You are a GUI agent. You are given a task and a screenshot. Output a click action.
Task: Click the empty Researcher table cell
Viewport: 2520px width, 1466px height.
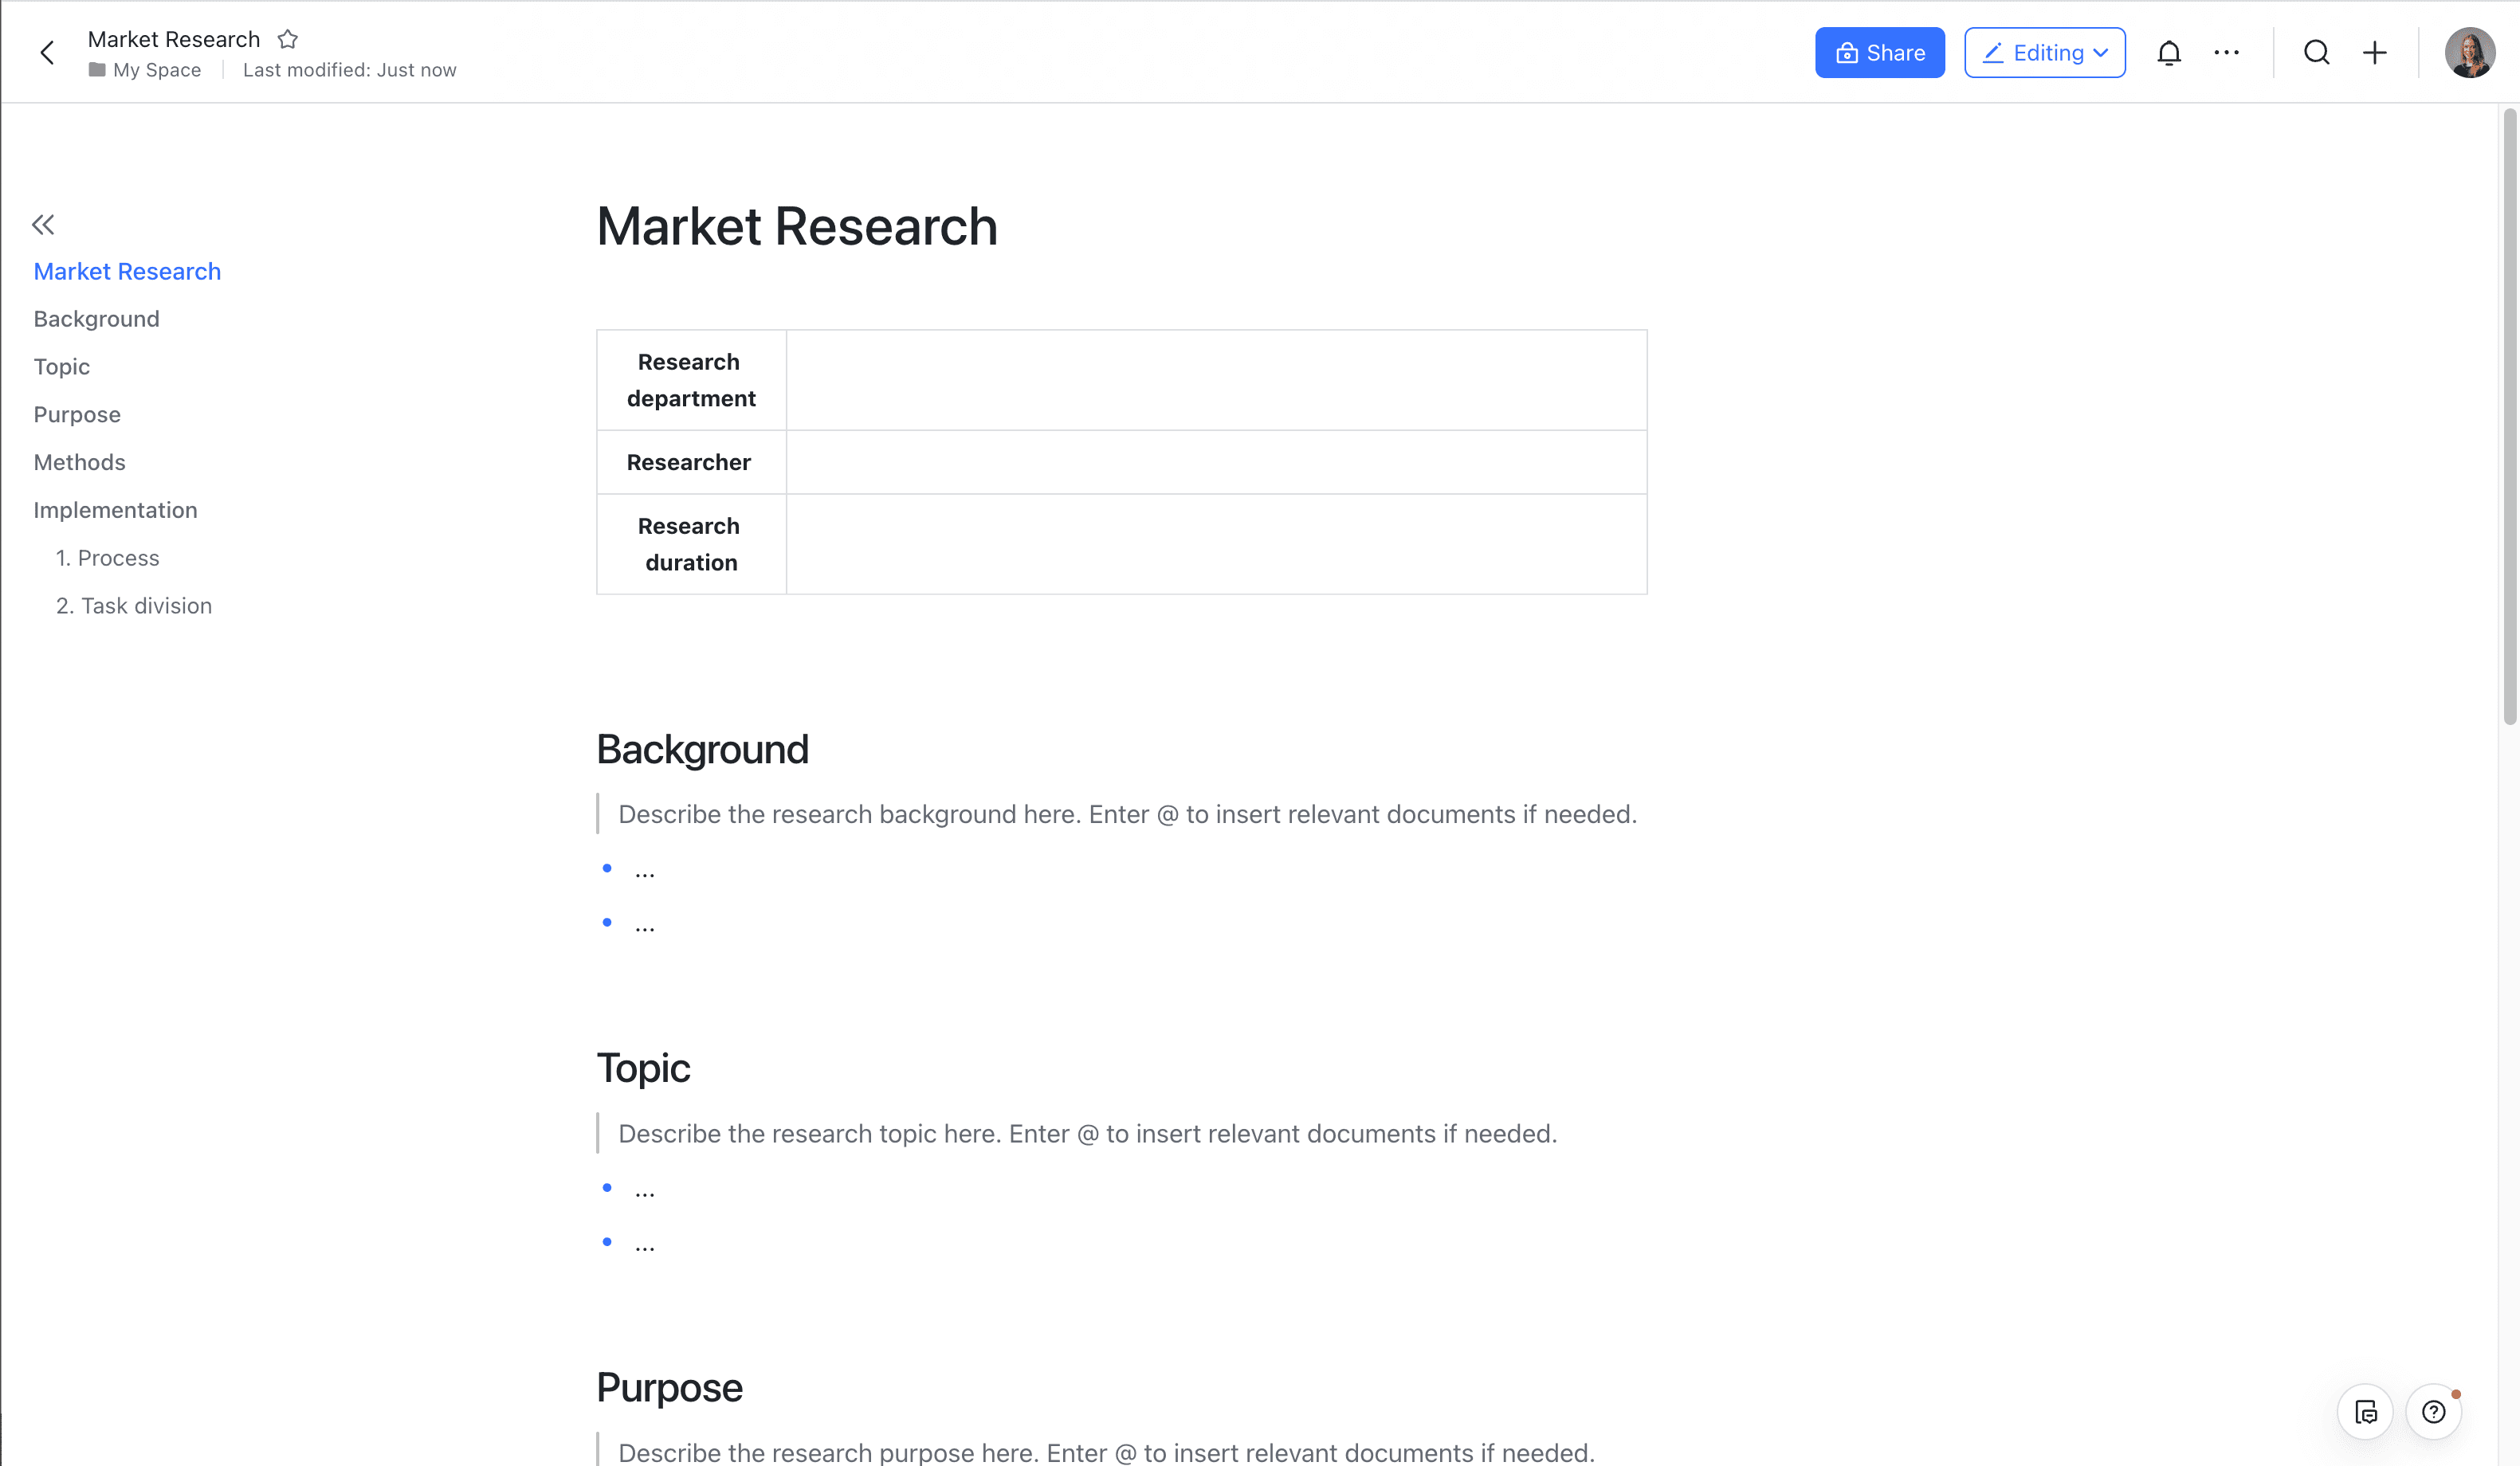click(x=1215, y=462)
